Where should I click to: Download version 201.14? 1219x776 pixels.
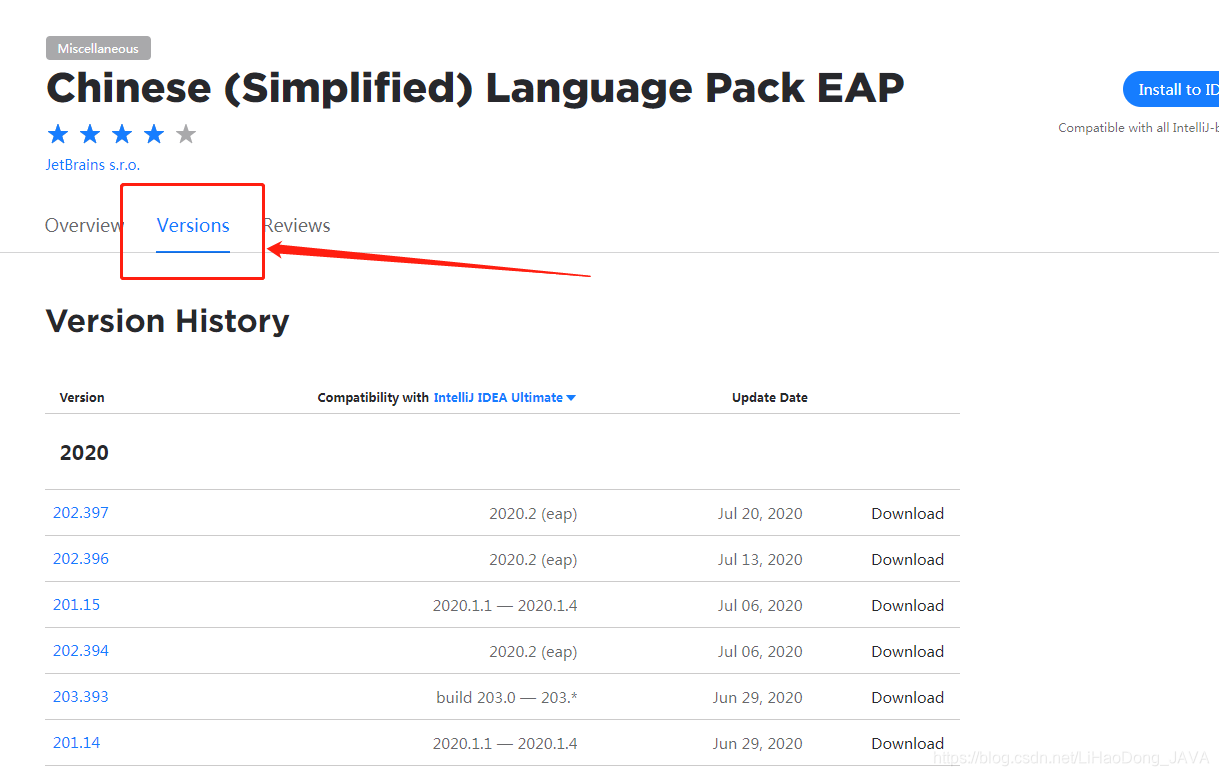coord(907,744)
